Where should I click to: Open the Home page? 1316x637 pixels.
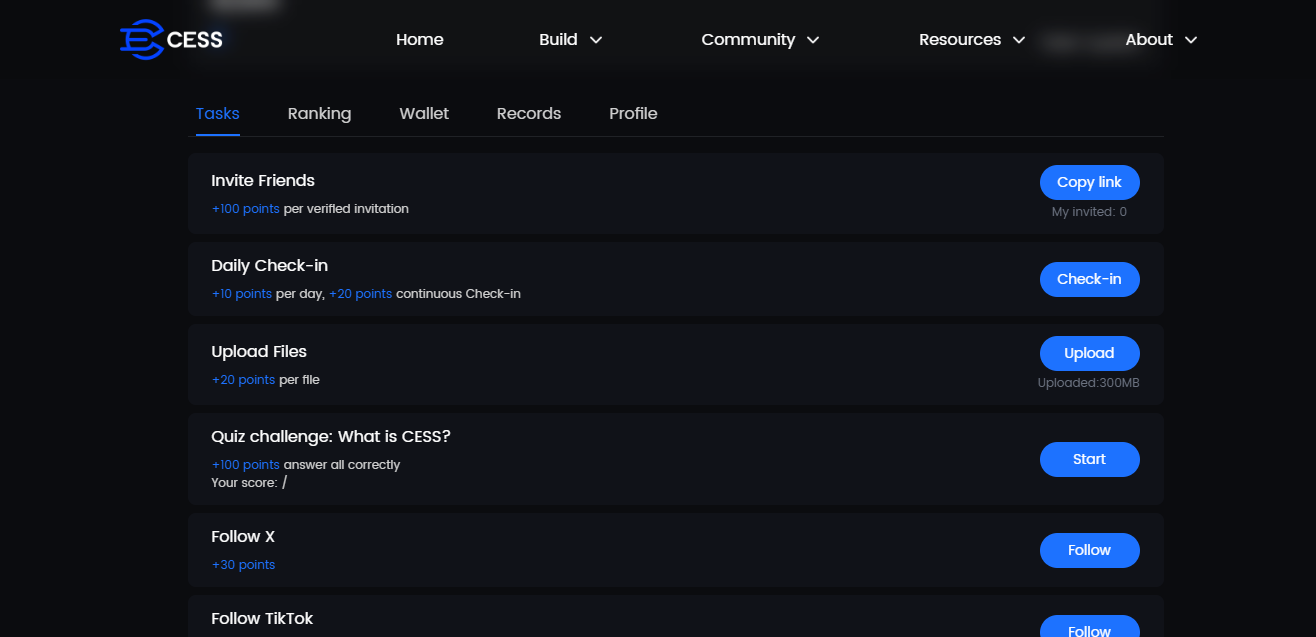(x=419, y=40)
